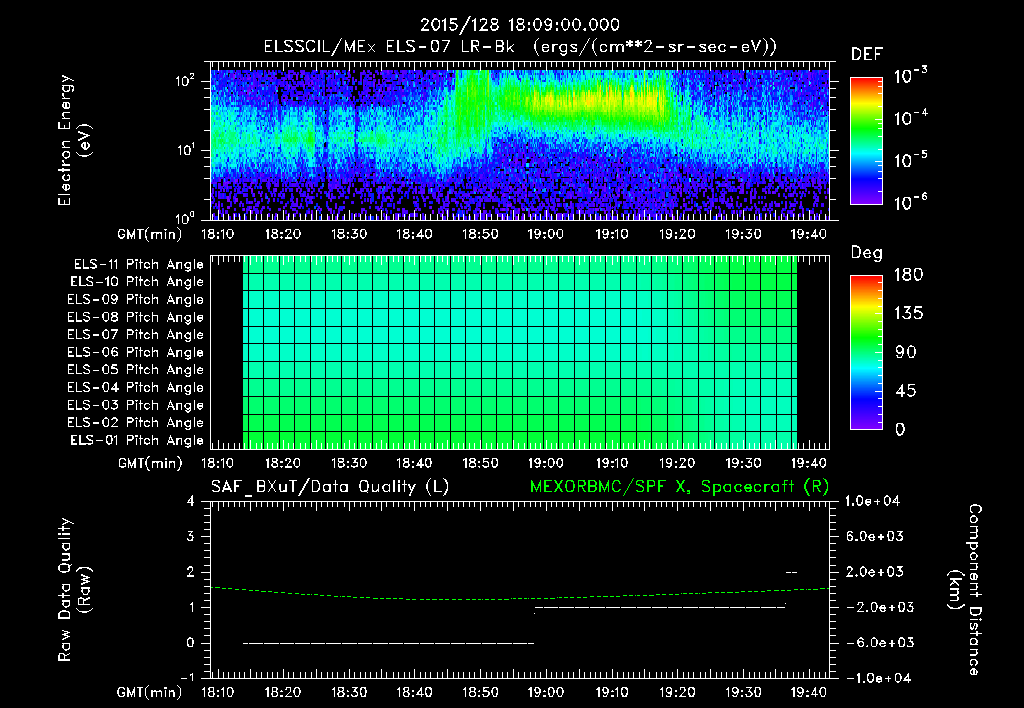Click the short data quality segment at level 2

[791, 572]
